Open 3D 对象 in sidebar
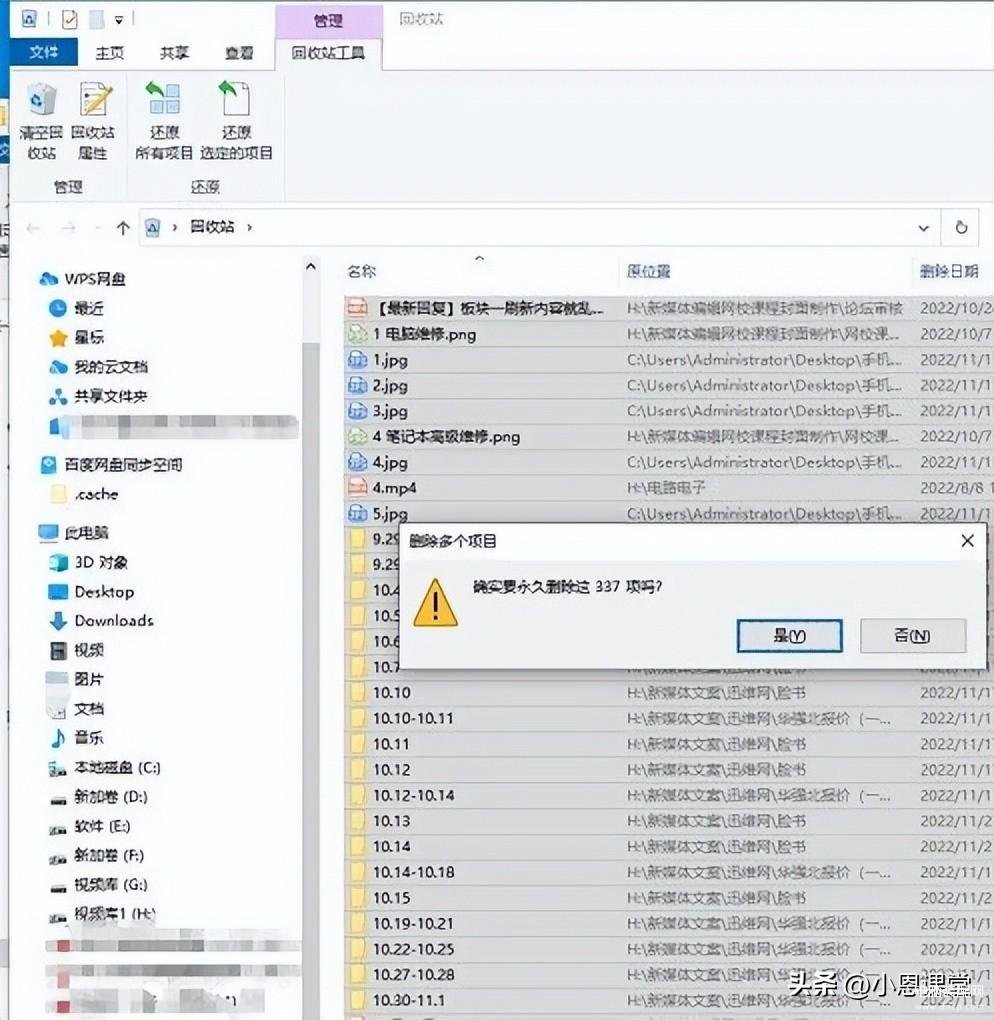994x1020 pixels. click(x=101, y=562)
